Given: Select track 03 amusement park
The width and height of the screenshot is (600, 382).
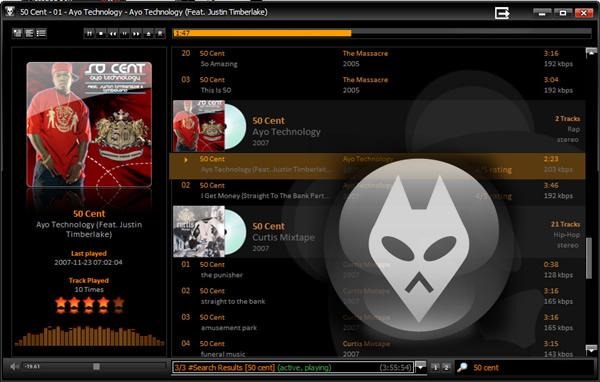Looking at the screenshot, I should pos(377,323).
